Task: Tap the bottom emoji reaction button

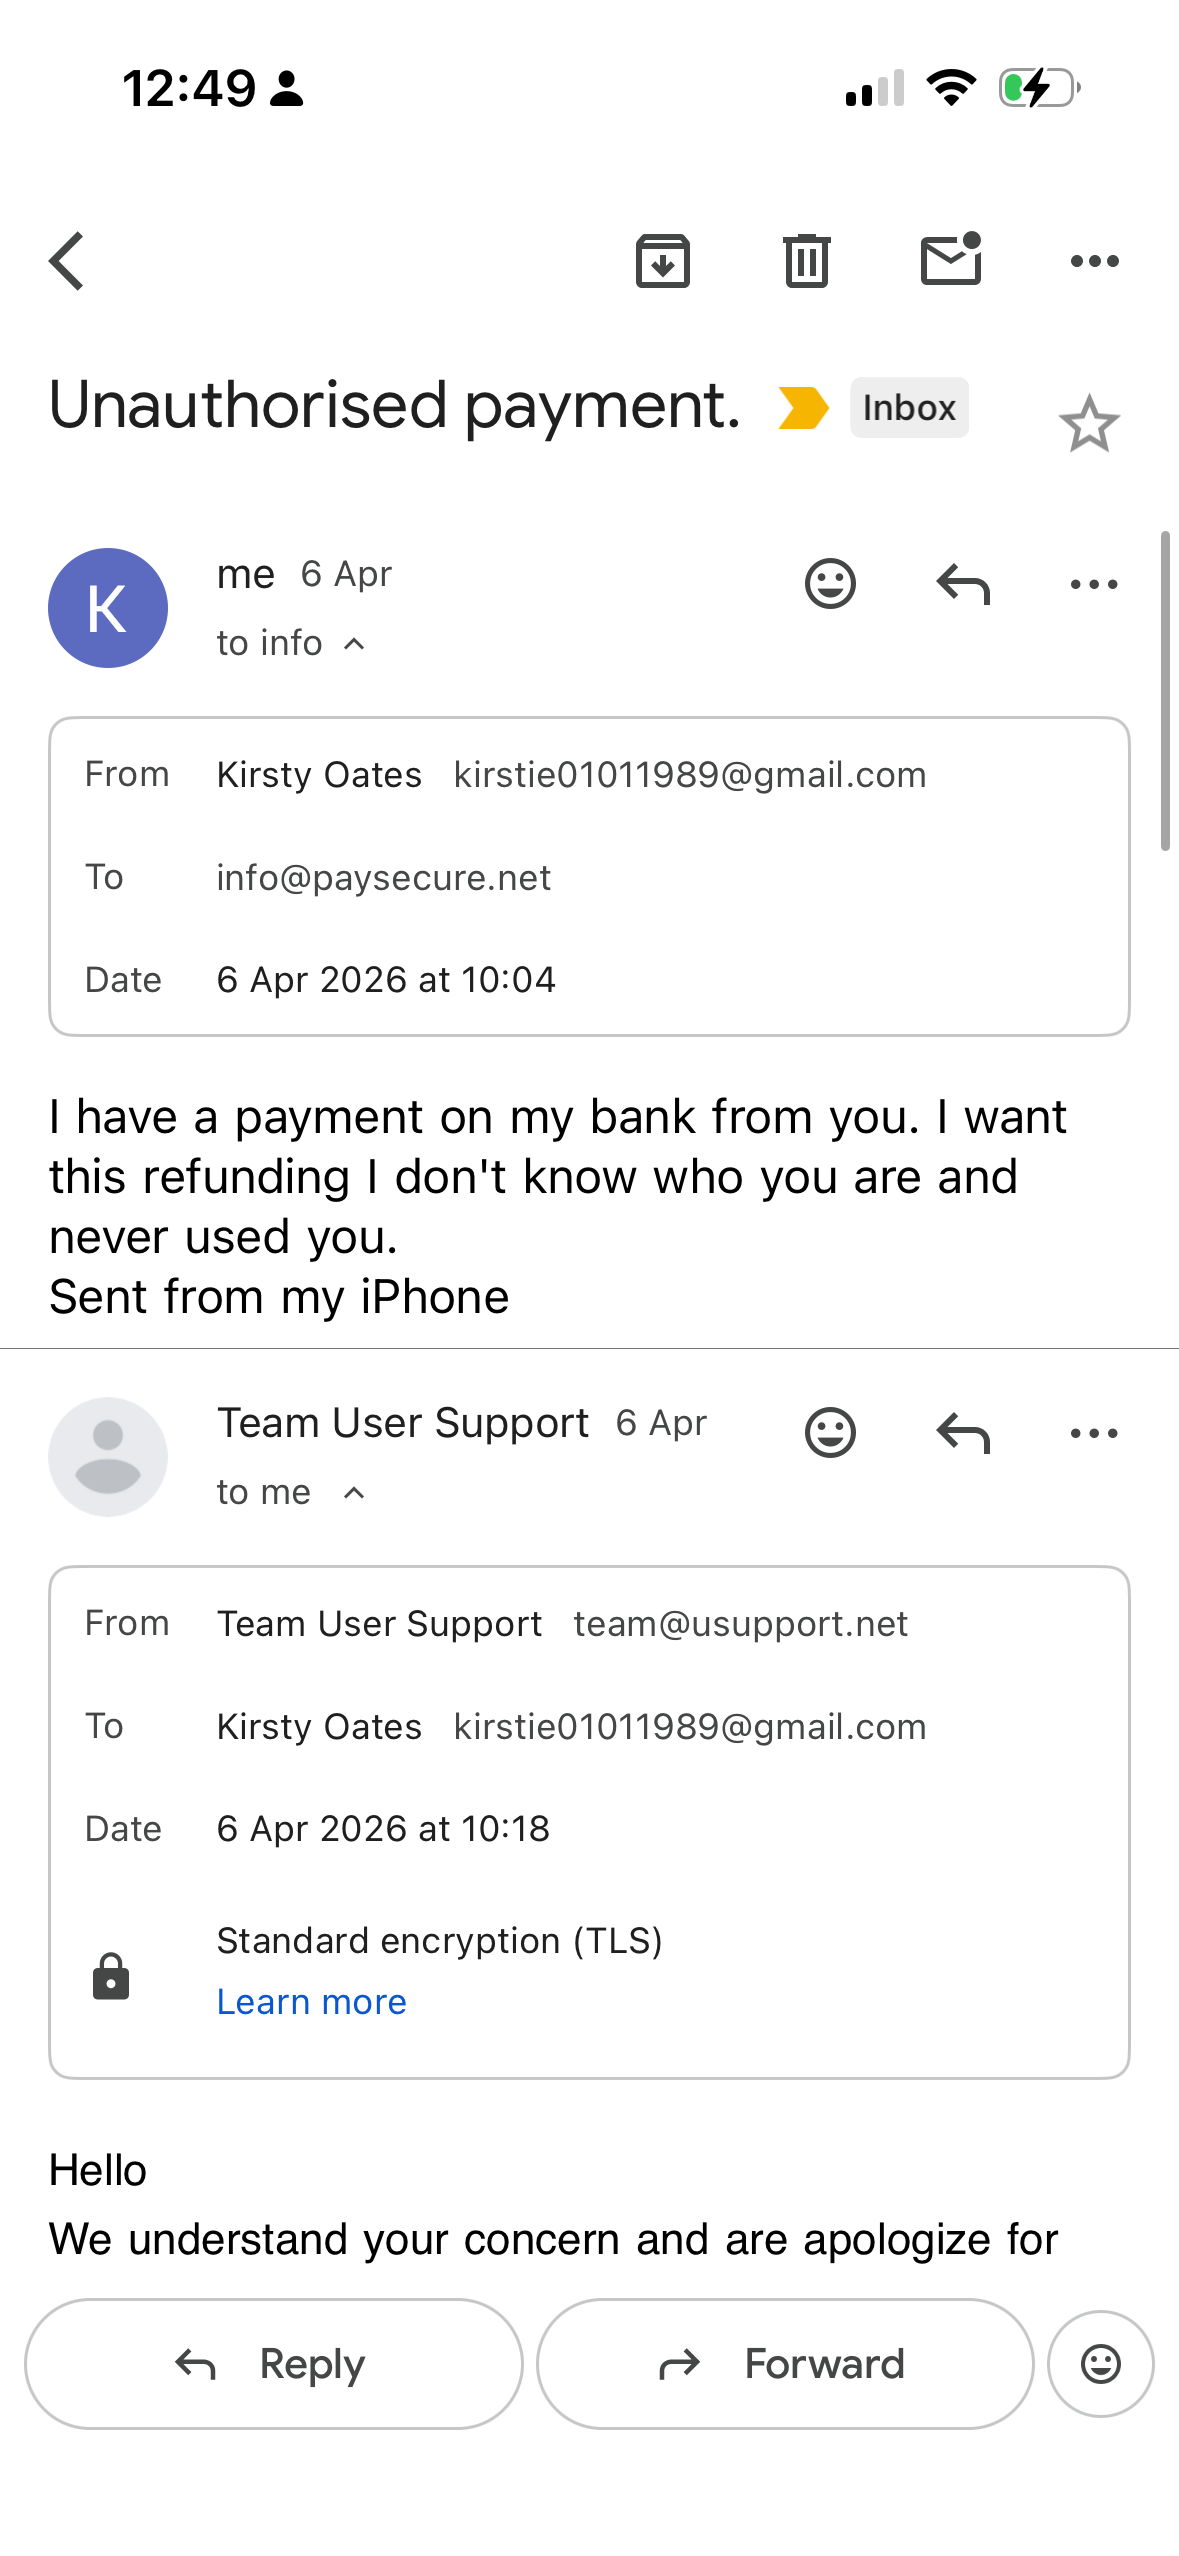Action: point(1100,2364)
